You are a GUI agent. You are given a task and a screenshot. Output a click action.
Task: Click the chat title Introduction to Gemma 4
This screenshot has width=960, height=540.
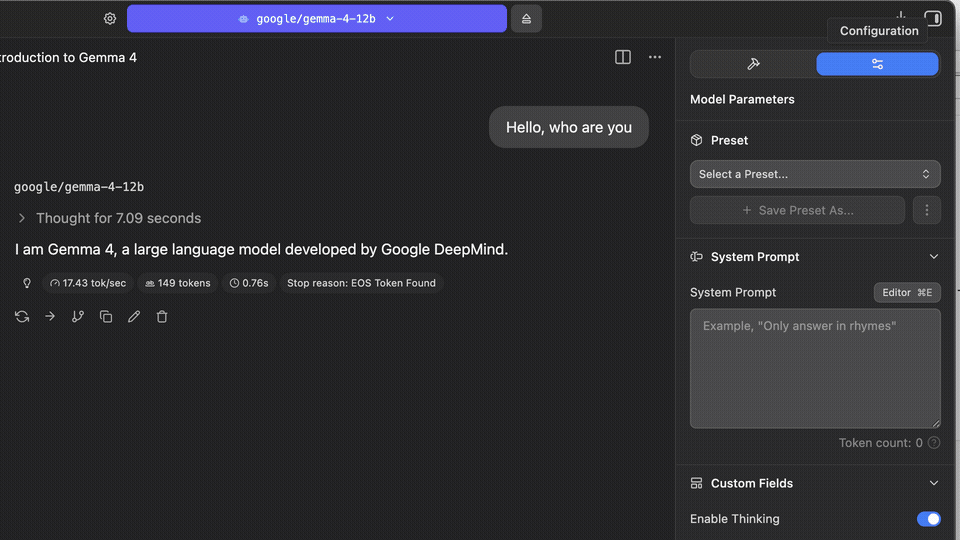pos(68,58)
